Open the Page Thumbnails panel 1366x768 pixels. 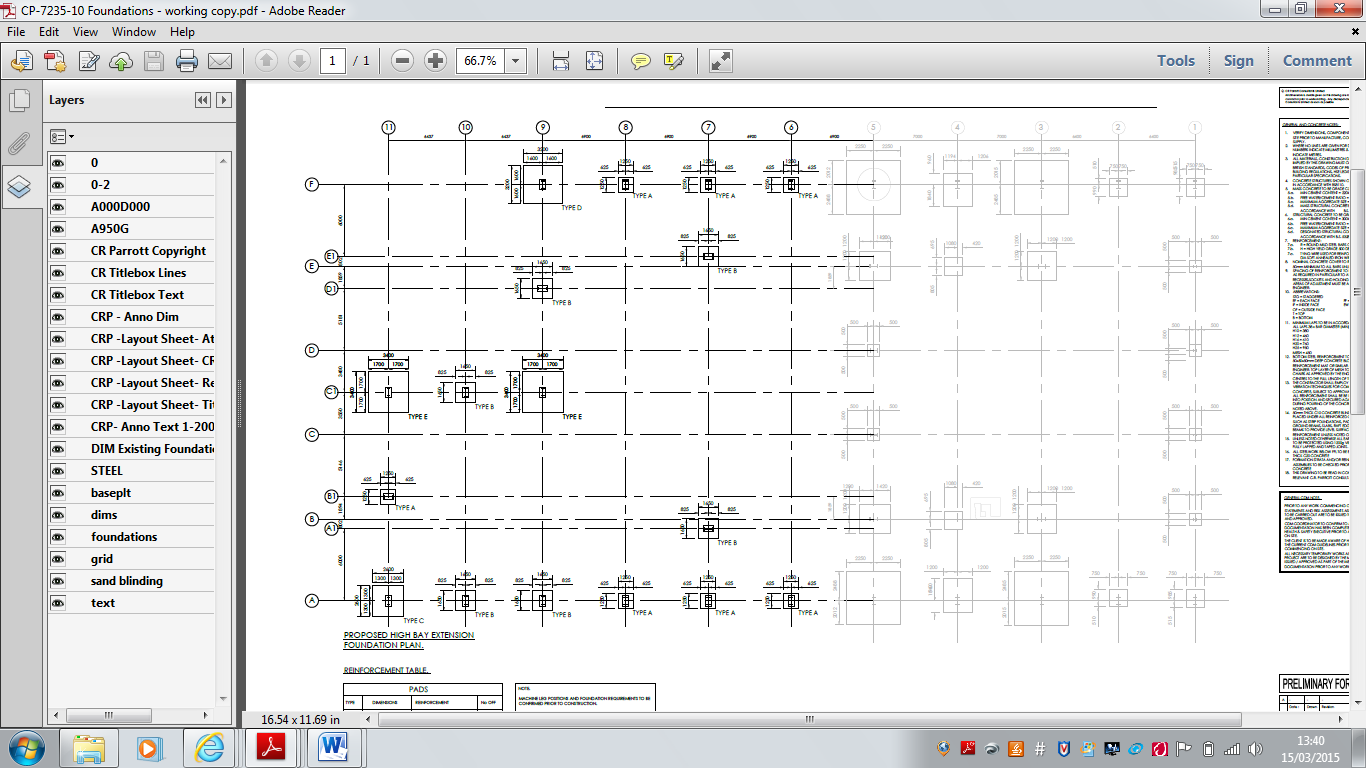pyautogui.click(x=19, y=100)
